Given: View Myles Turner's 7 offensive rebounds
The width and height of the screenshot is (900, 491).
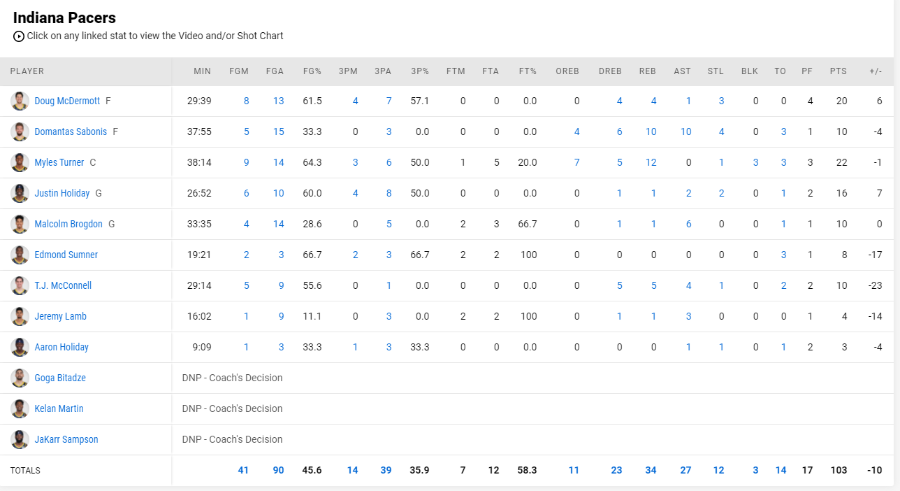Looking at the screenshot, I should point(577,163).
